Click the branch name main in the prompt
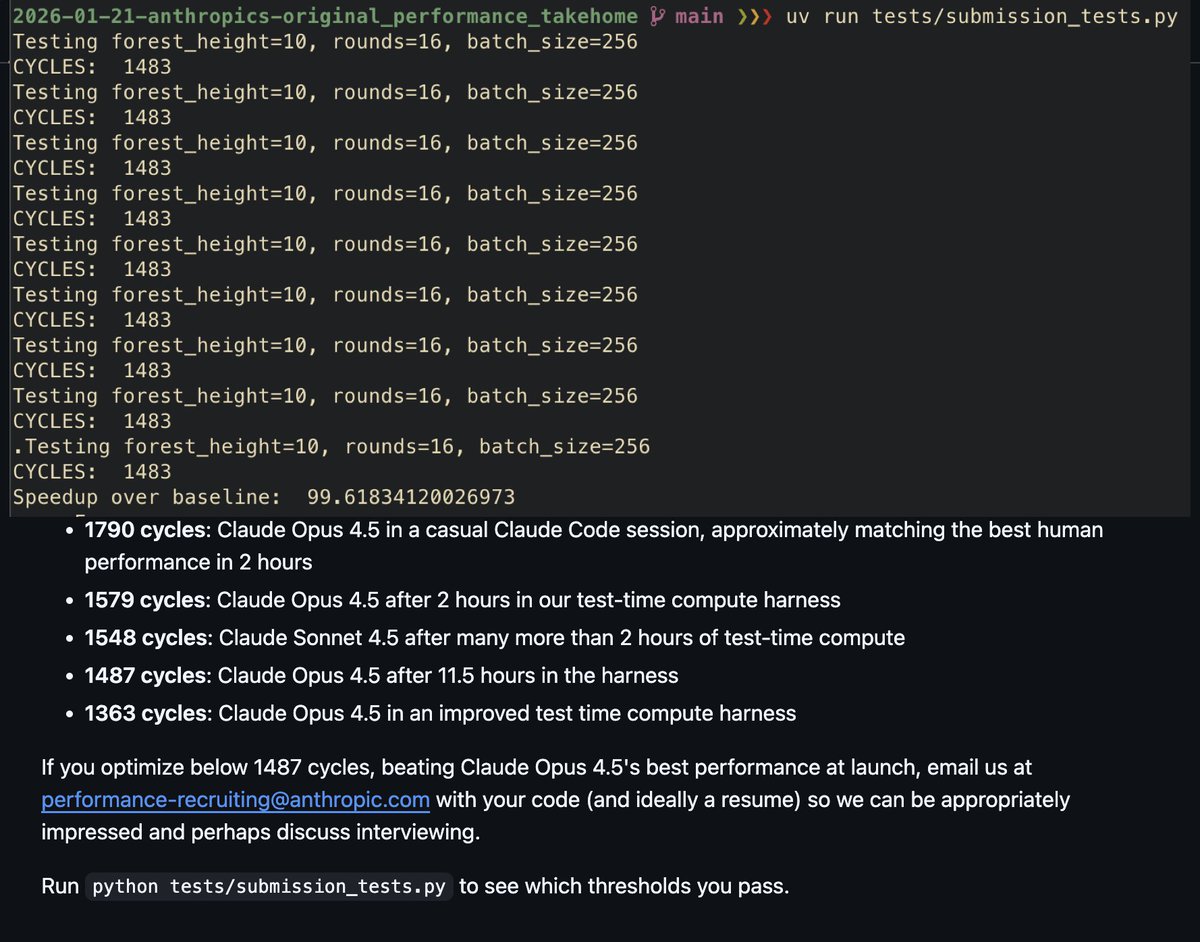 [699, 16]
